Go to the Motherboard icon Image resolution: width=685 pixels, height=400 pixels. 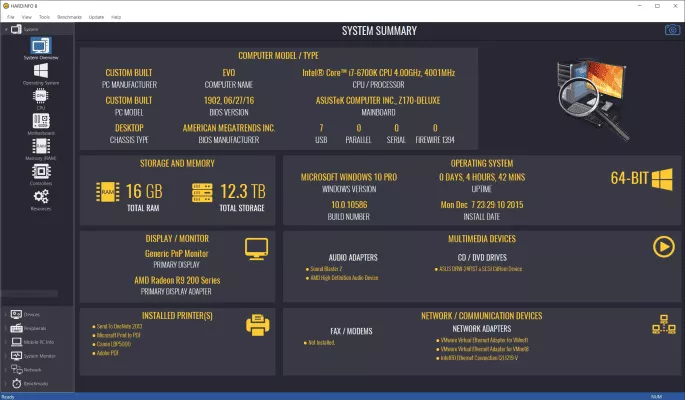tap(41, 122)
